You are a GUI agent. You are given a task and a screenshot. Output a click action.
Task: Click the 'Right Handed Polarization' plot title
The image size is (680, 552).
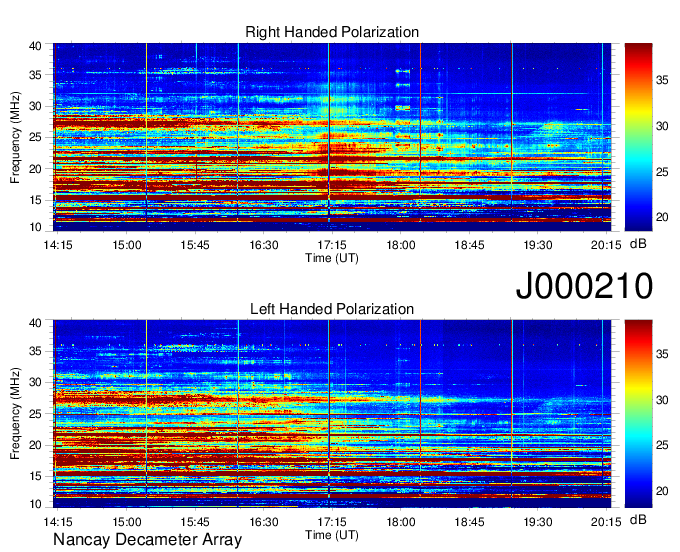pos(332,32)
